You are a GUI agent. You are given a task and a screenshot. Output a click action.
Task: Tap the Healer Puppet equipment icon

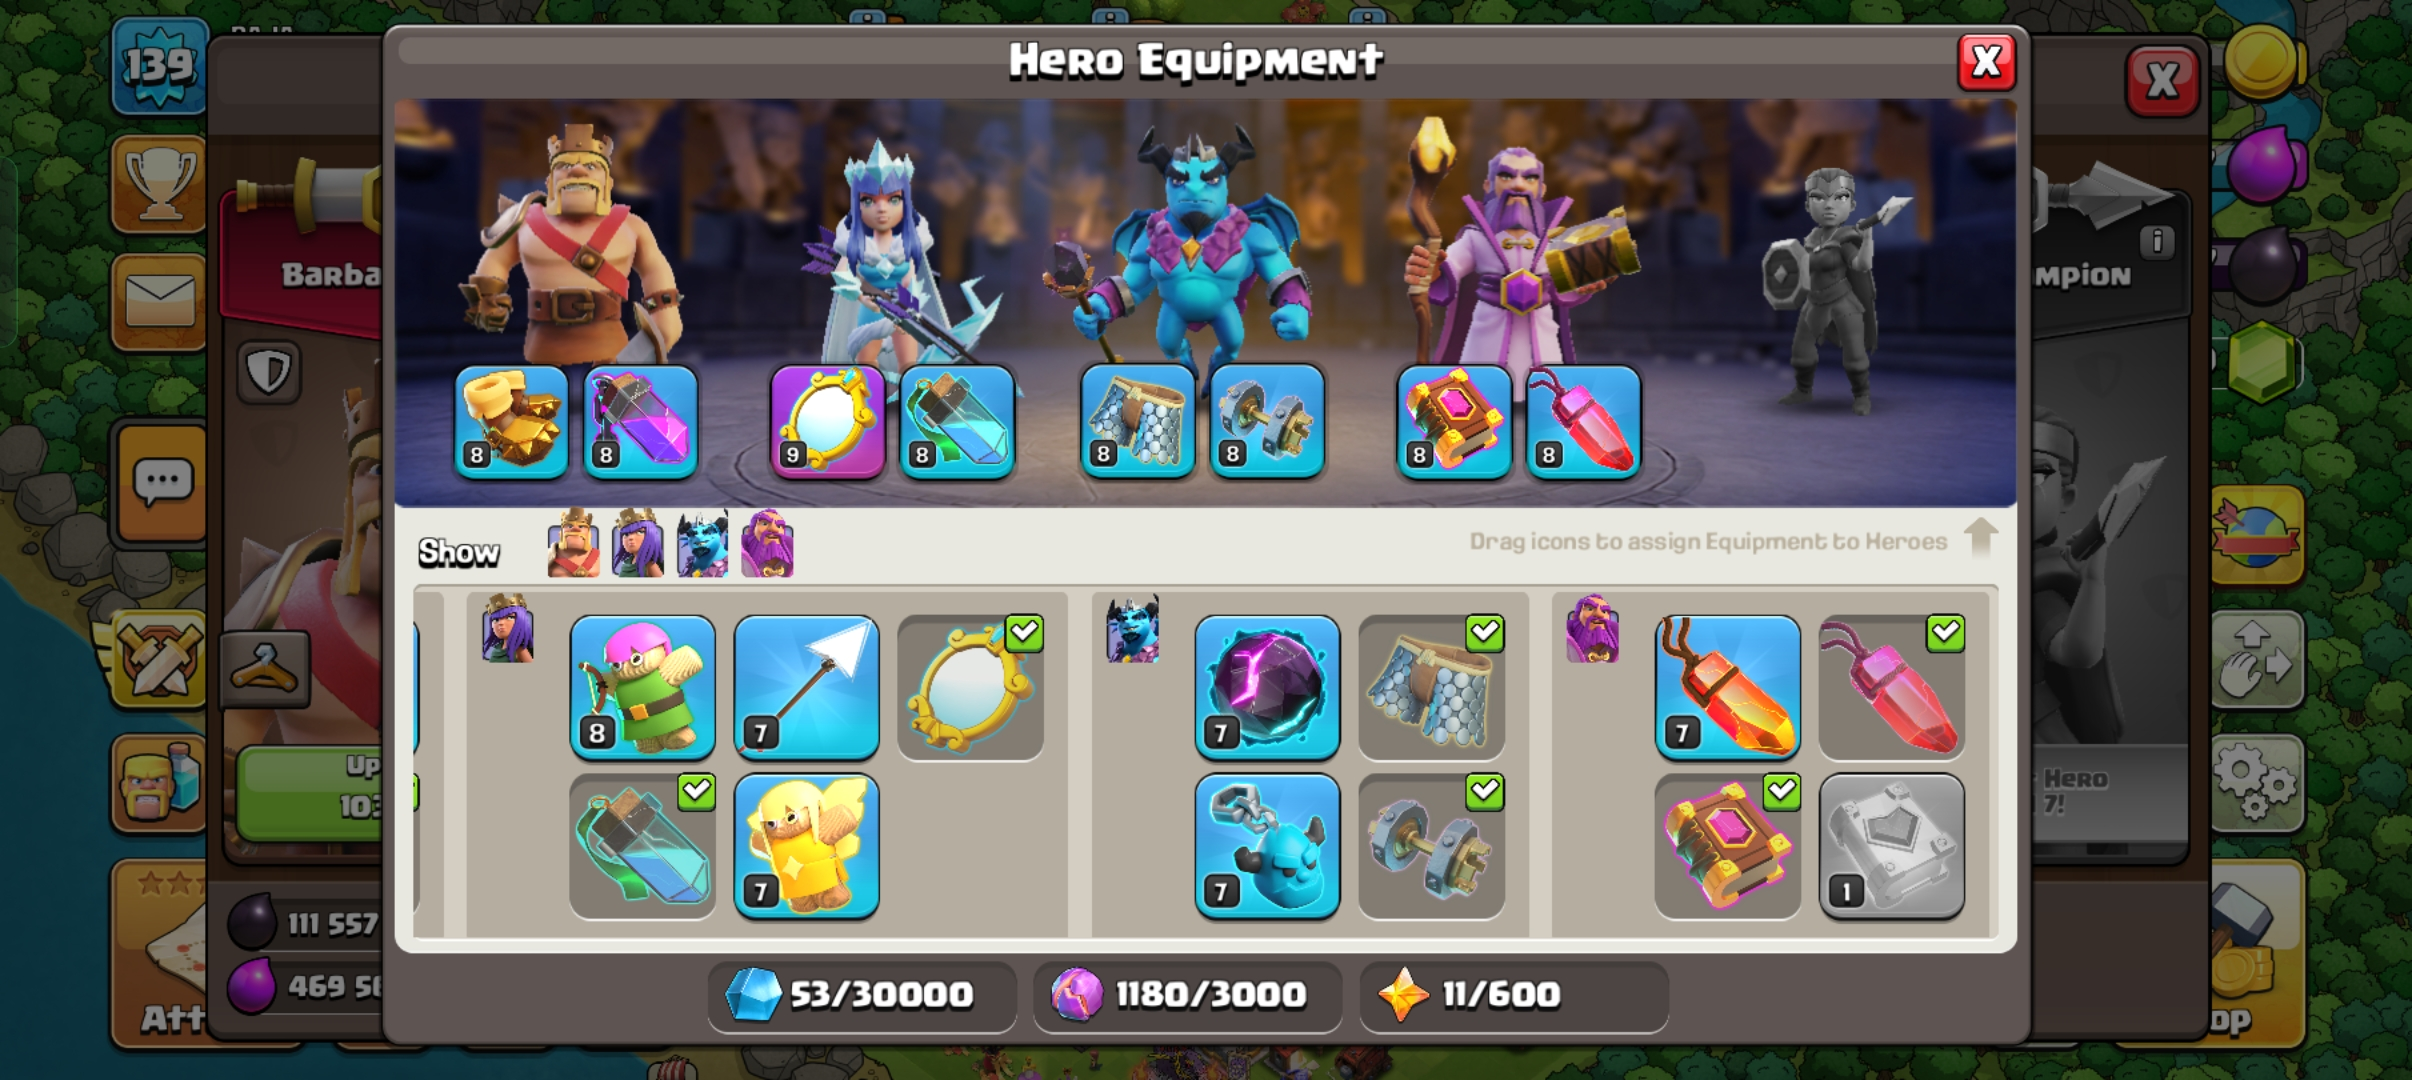pyautogui.click(x=807, y=846)
